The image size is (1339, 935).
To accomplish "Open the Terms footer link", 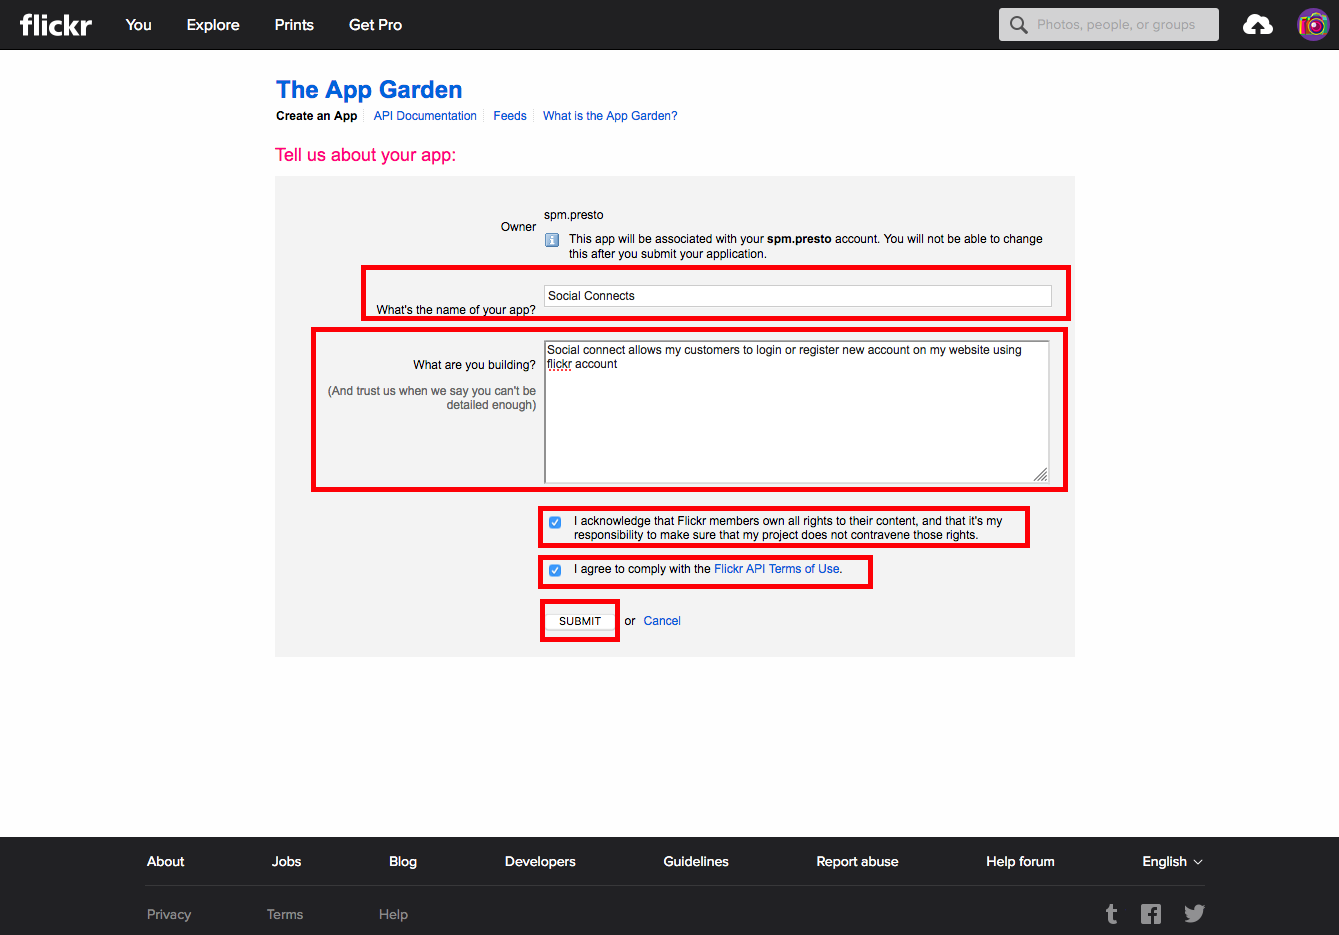I will [285, 914].
